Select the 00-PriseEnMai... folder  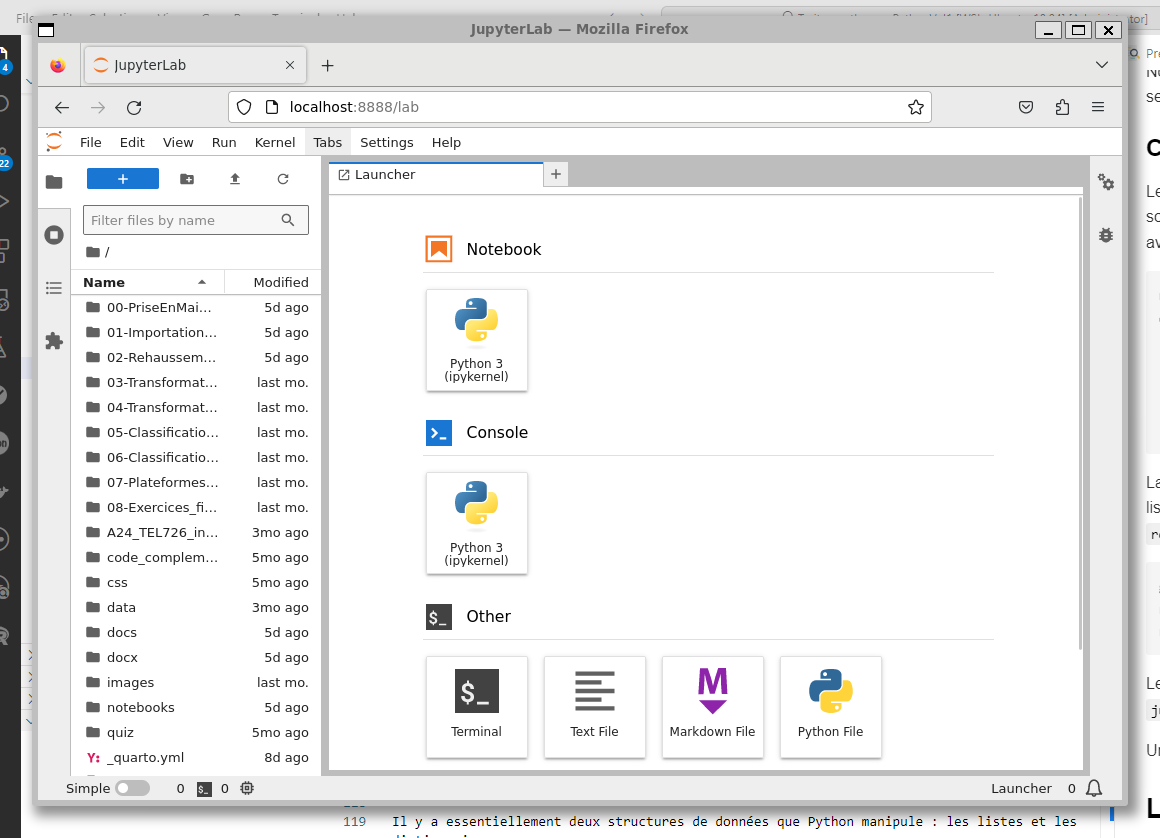click(197, 308)
